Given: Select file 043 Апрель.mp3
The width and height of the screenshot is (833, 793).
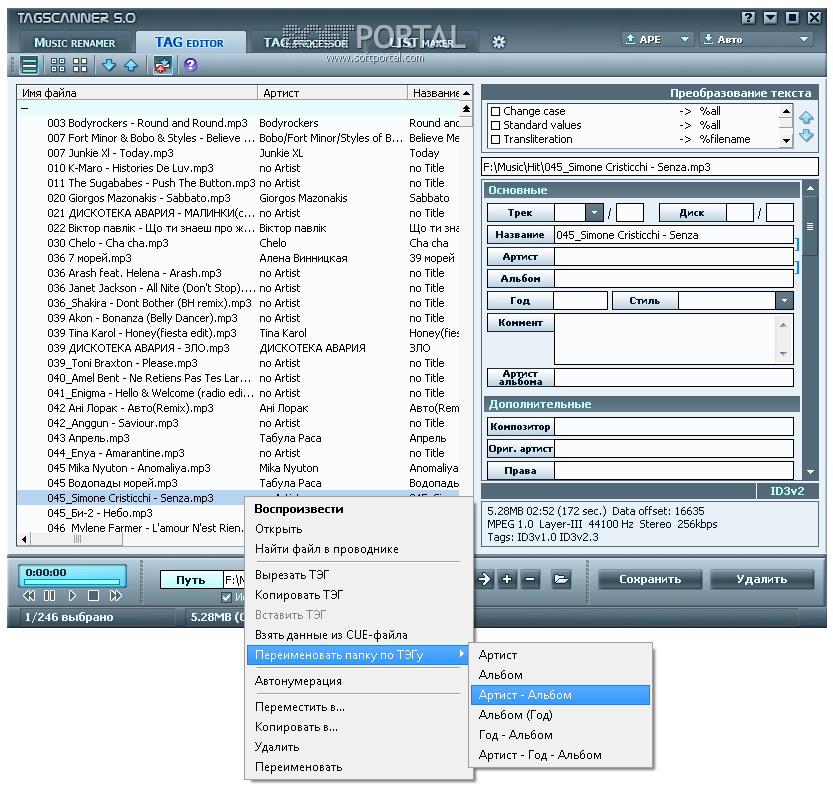Looking at the screenshot, I should tap(88, 438).
